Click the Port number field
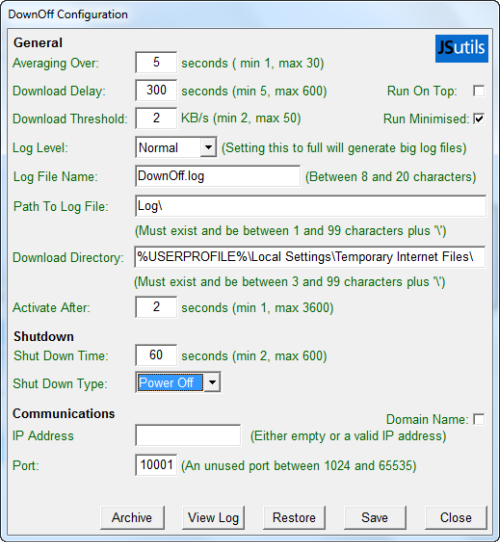Screen dimensions: 500x542 [156, 465]
